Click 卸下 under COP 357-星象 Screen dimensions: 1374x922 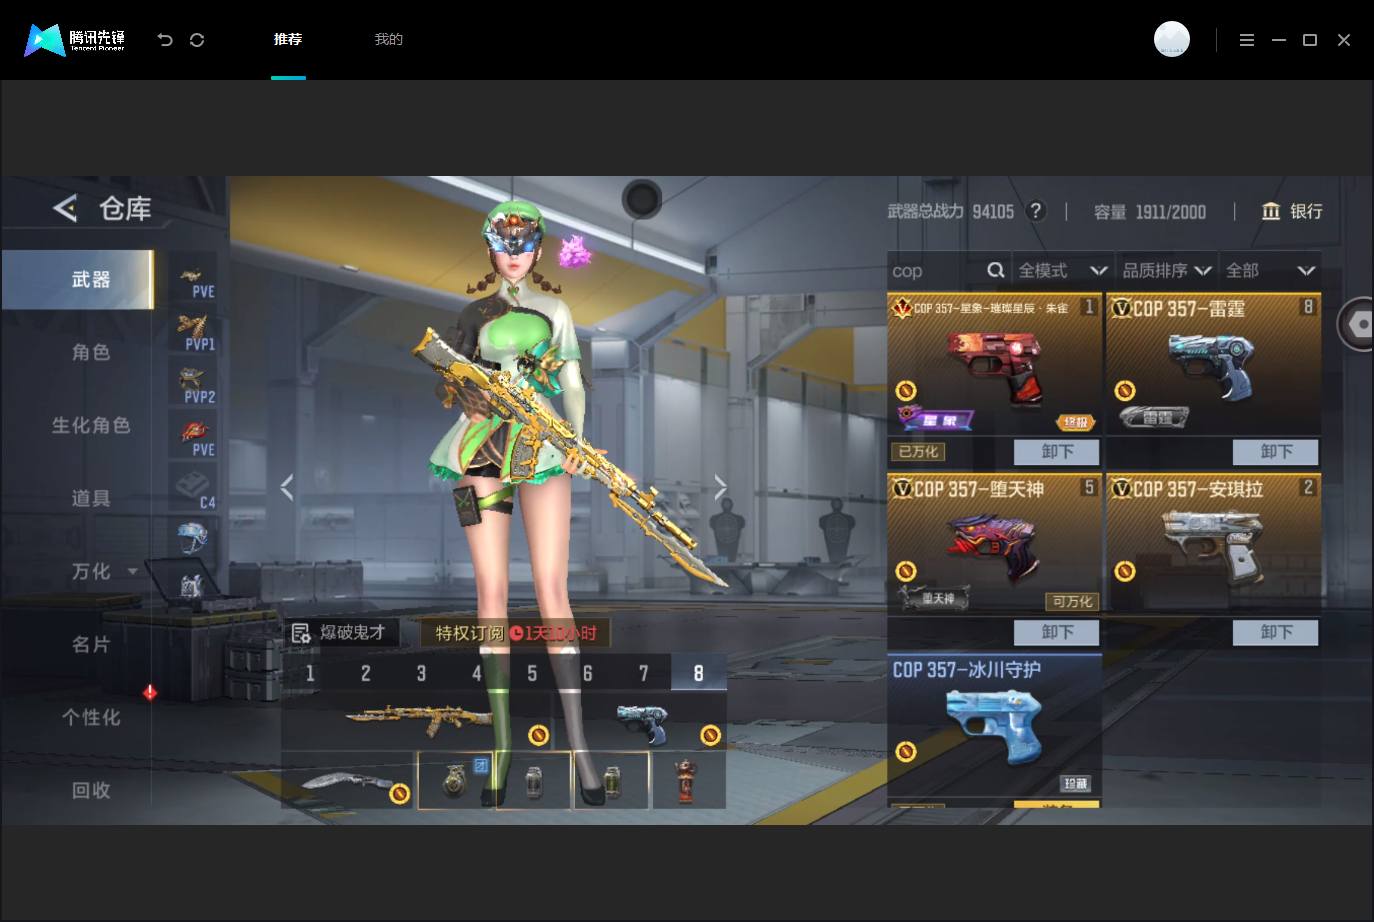pos(1057,452)
